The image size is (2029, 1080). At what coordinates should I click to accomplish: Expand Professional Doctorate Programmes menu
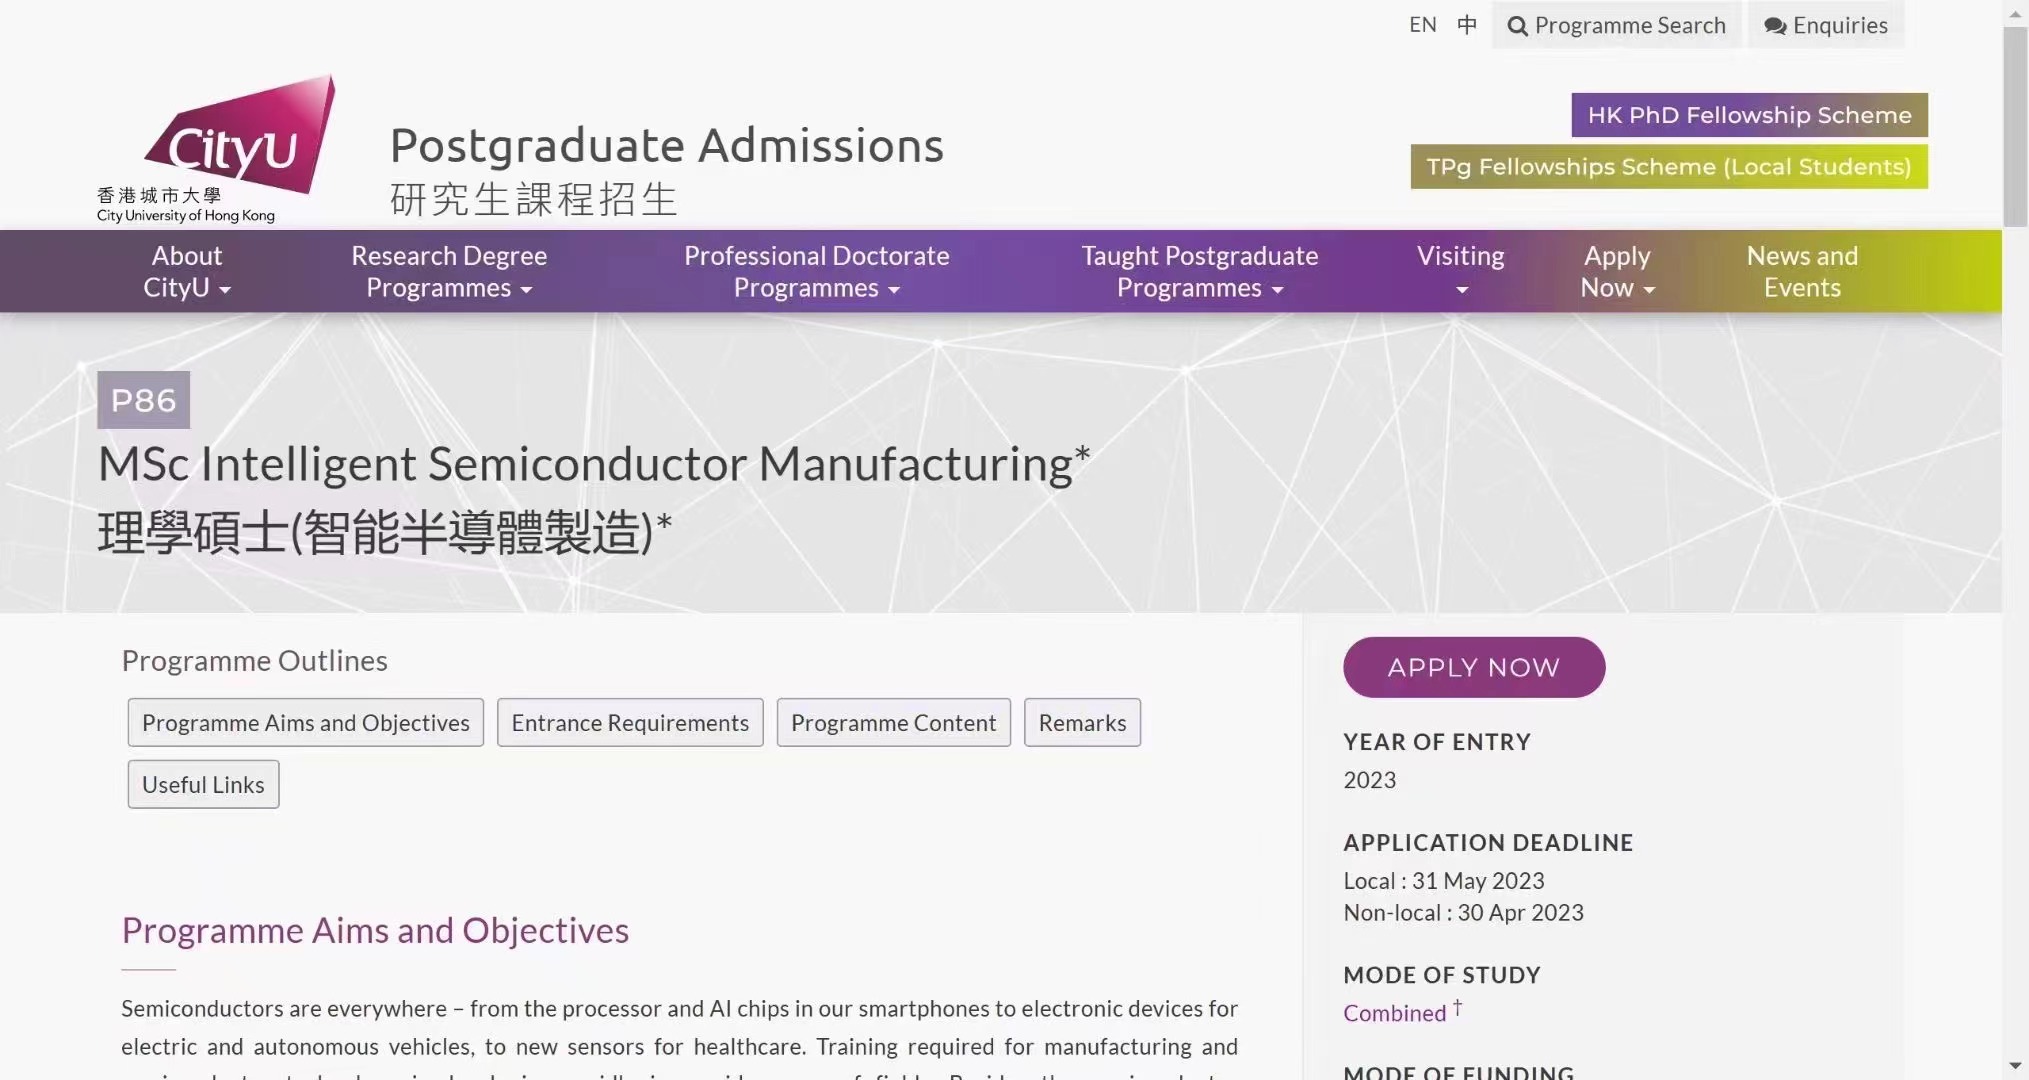816,271
